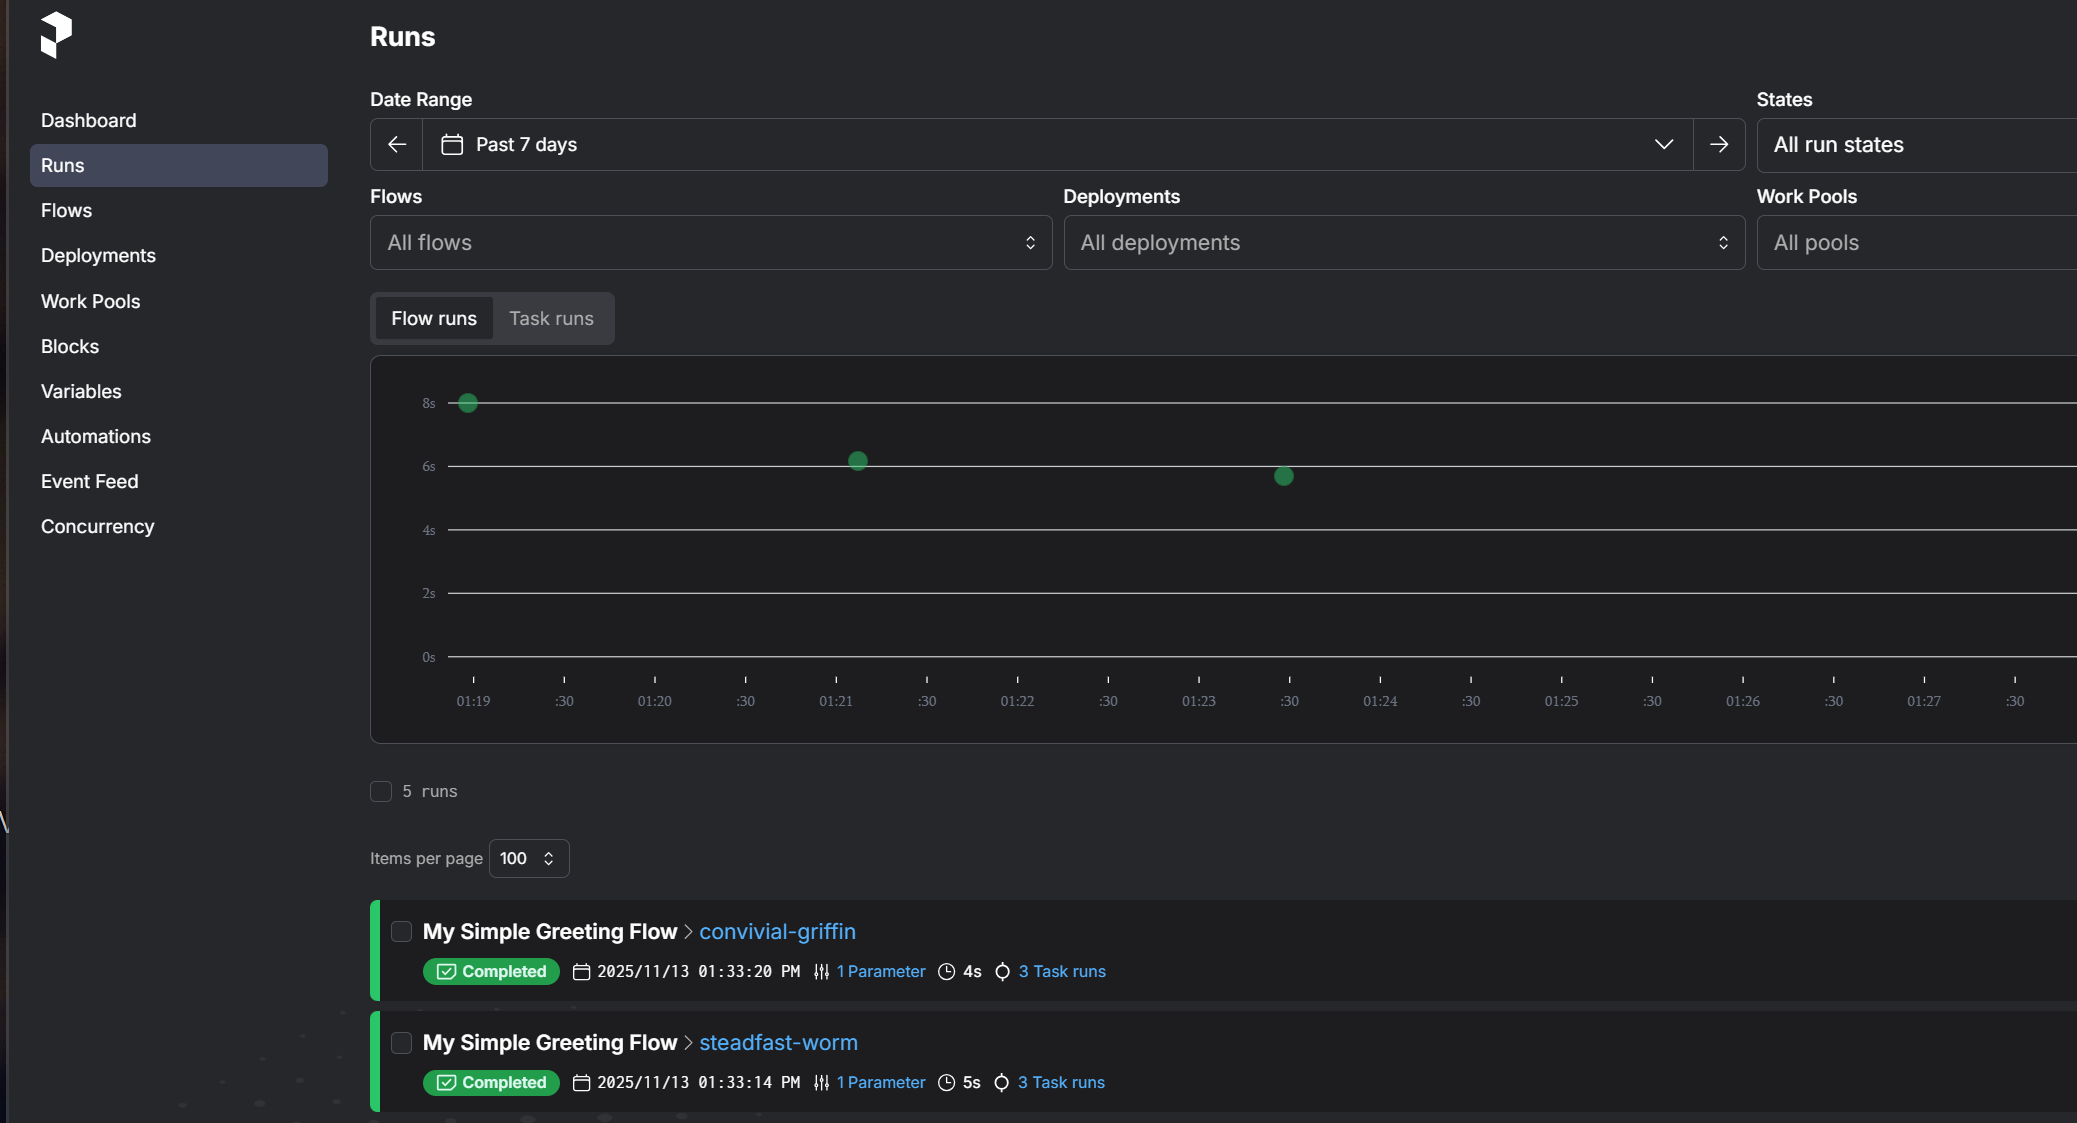This screenshot has height=1123, width=2077.
Task: Open the All deployments dropdown
Action: [1403, 243]
